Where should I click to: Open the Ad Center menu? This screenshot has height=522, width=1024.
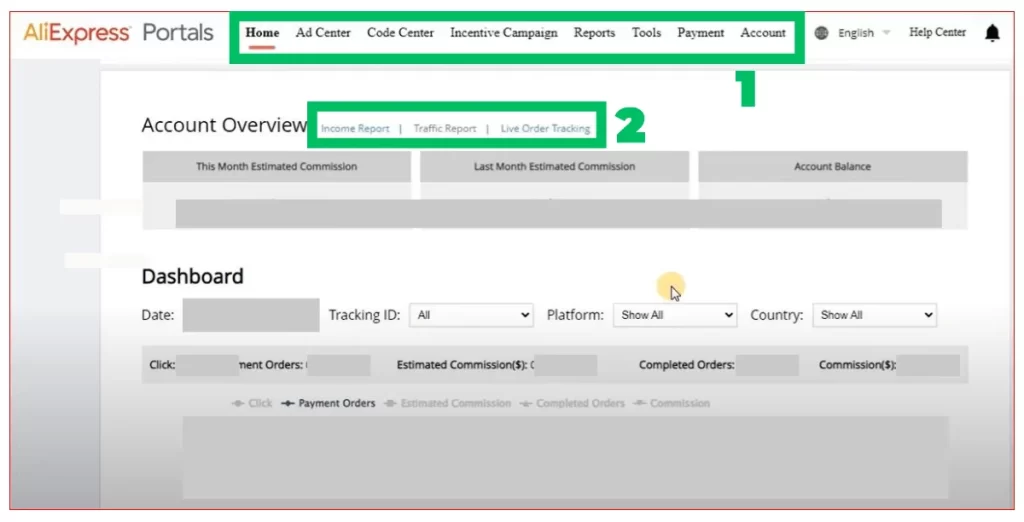point(323,33)
